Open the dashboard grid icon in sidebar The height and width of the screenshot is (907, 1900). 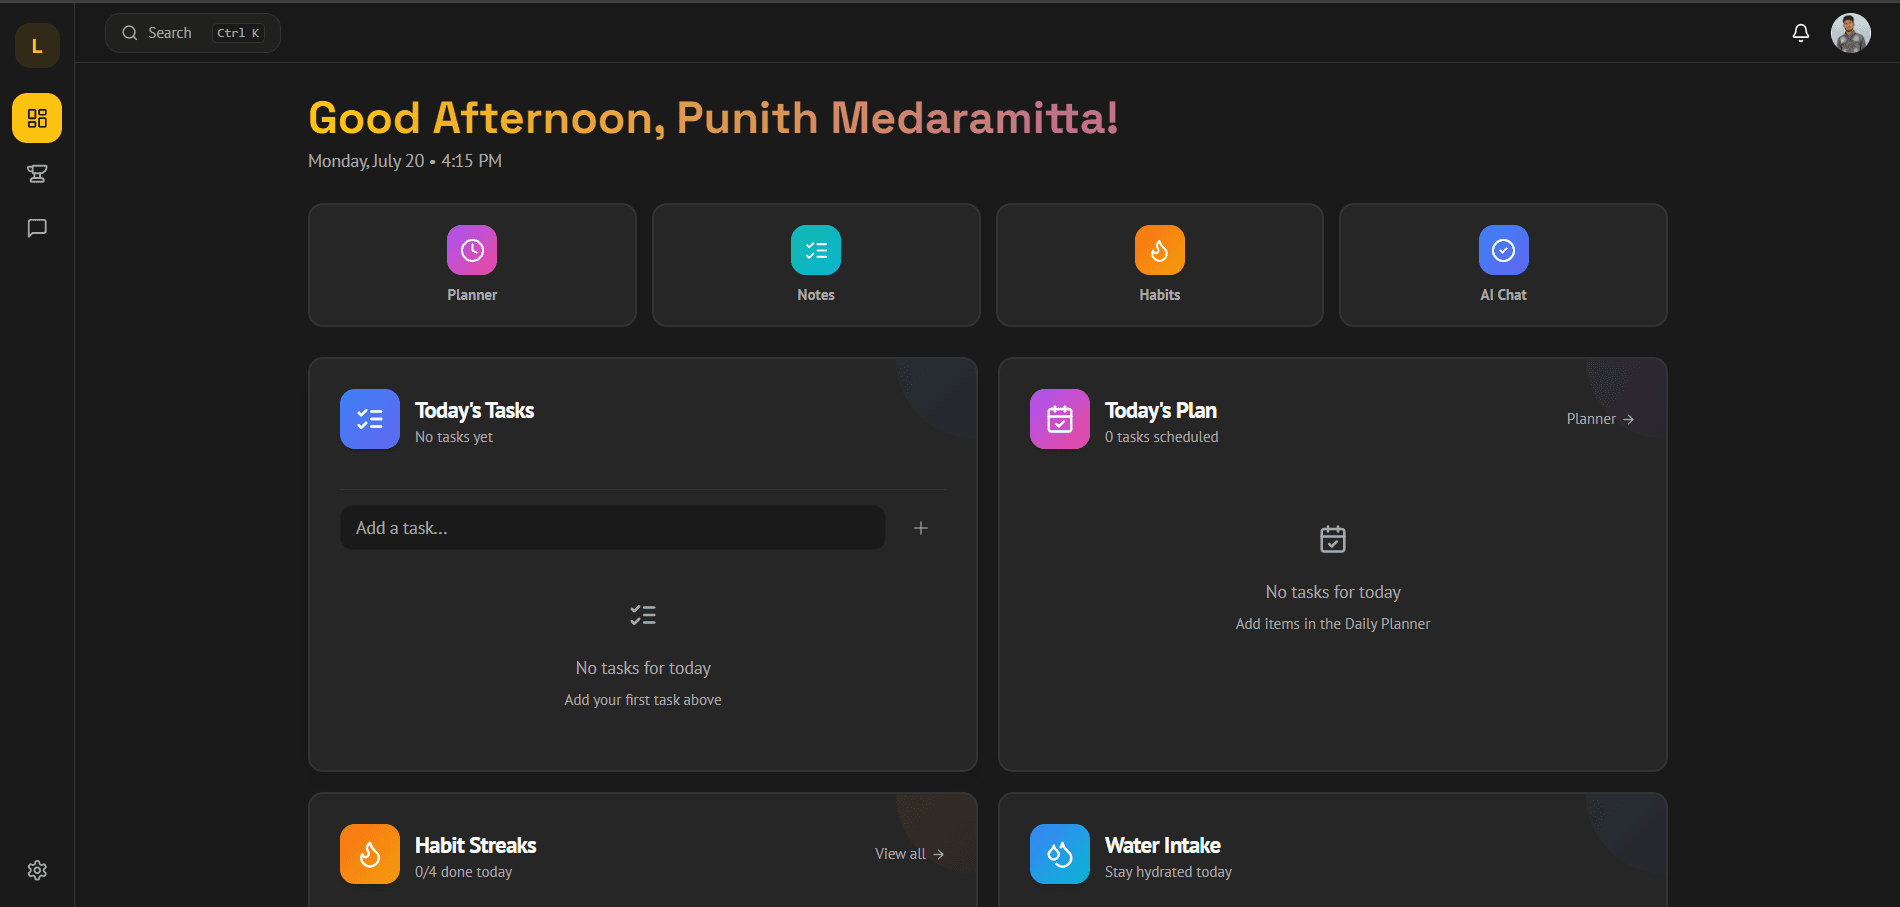click(x=37, y=118)
